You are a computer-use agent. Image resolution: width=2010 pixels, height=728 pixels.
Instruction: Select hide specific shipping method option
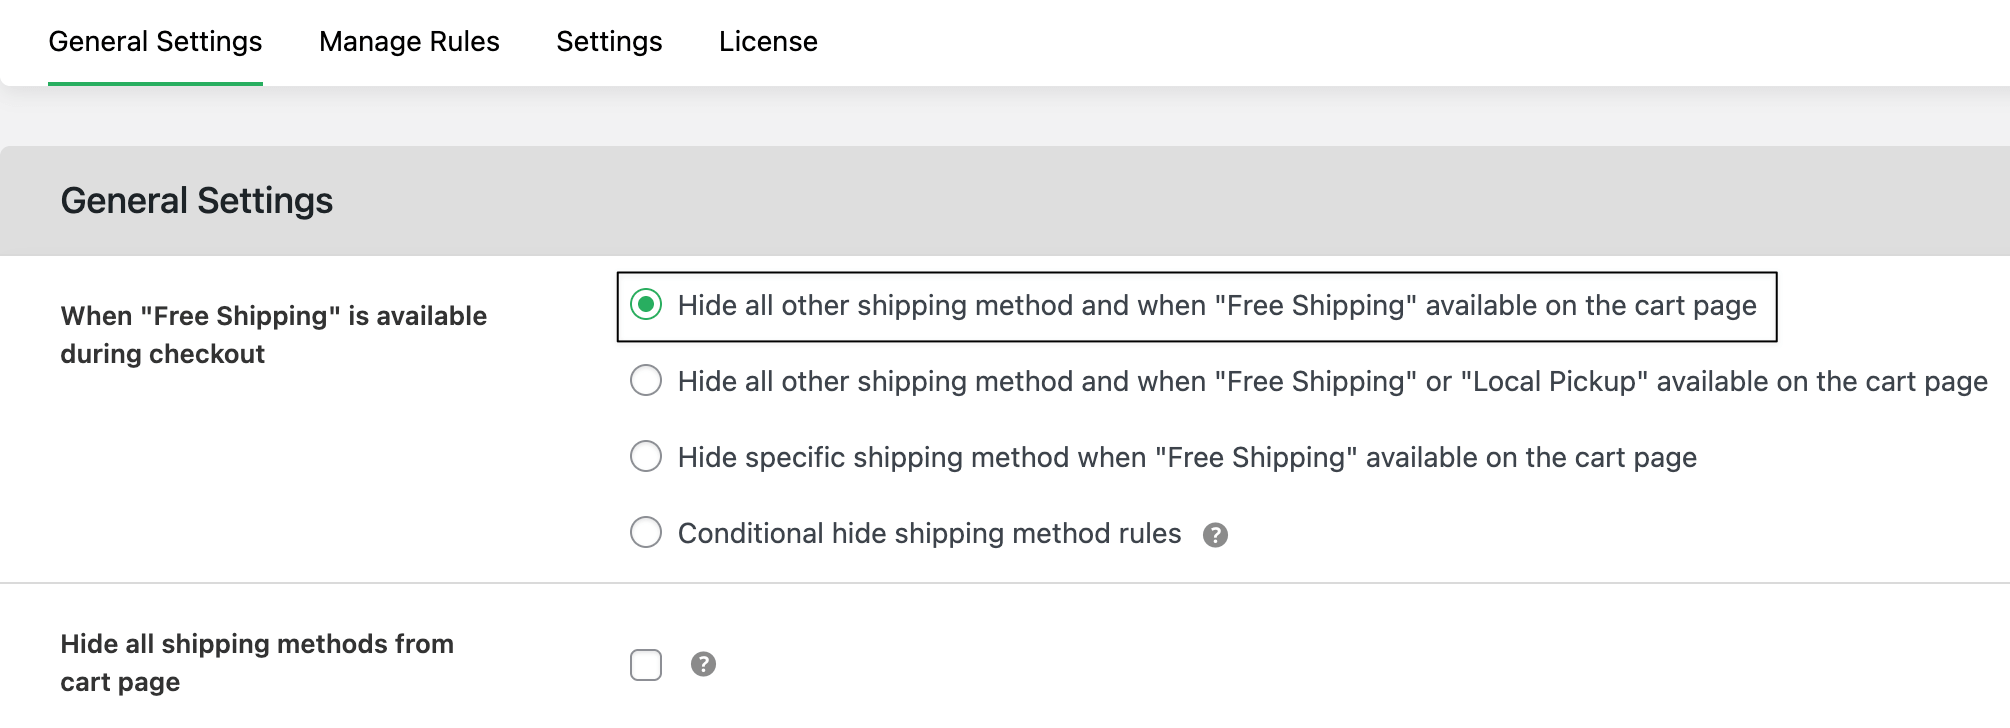646,457
